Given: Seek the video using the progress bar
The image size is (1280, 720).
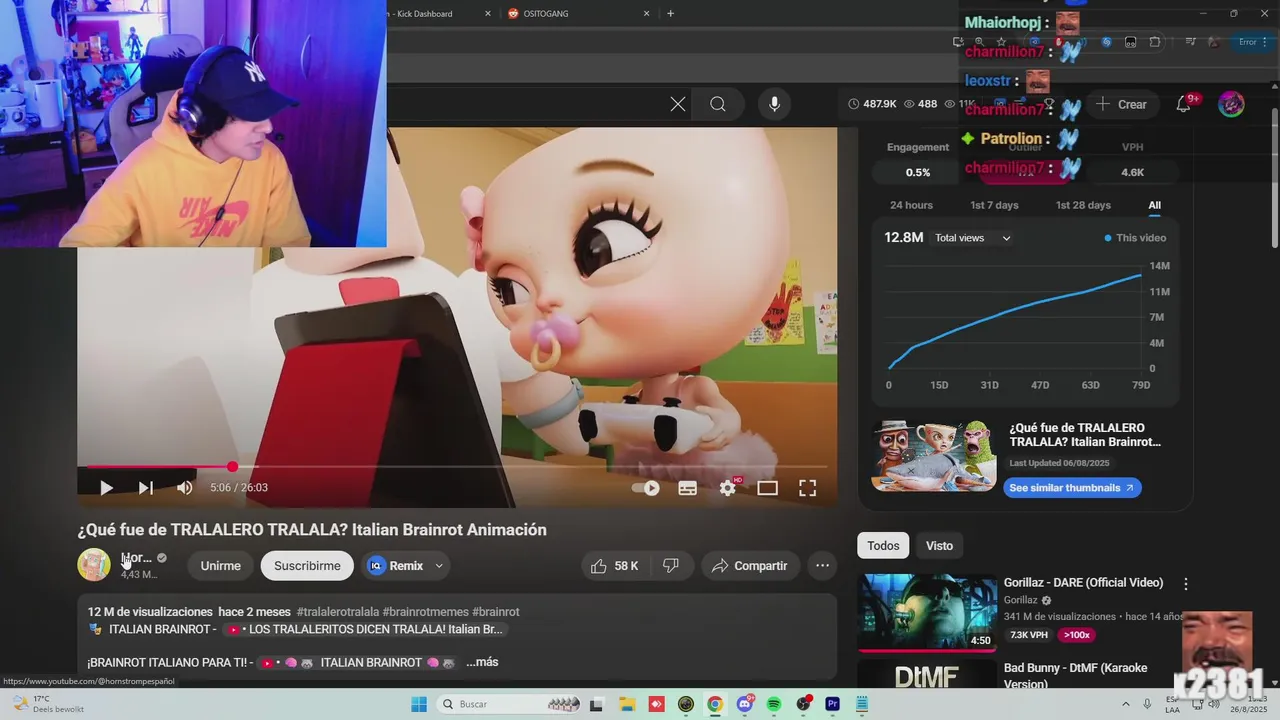Looking at the screenshot, I should 457,467.
